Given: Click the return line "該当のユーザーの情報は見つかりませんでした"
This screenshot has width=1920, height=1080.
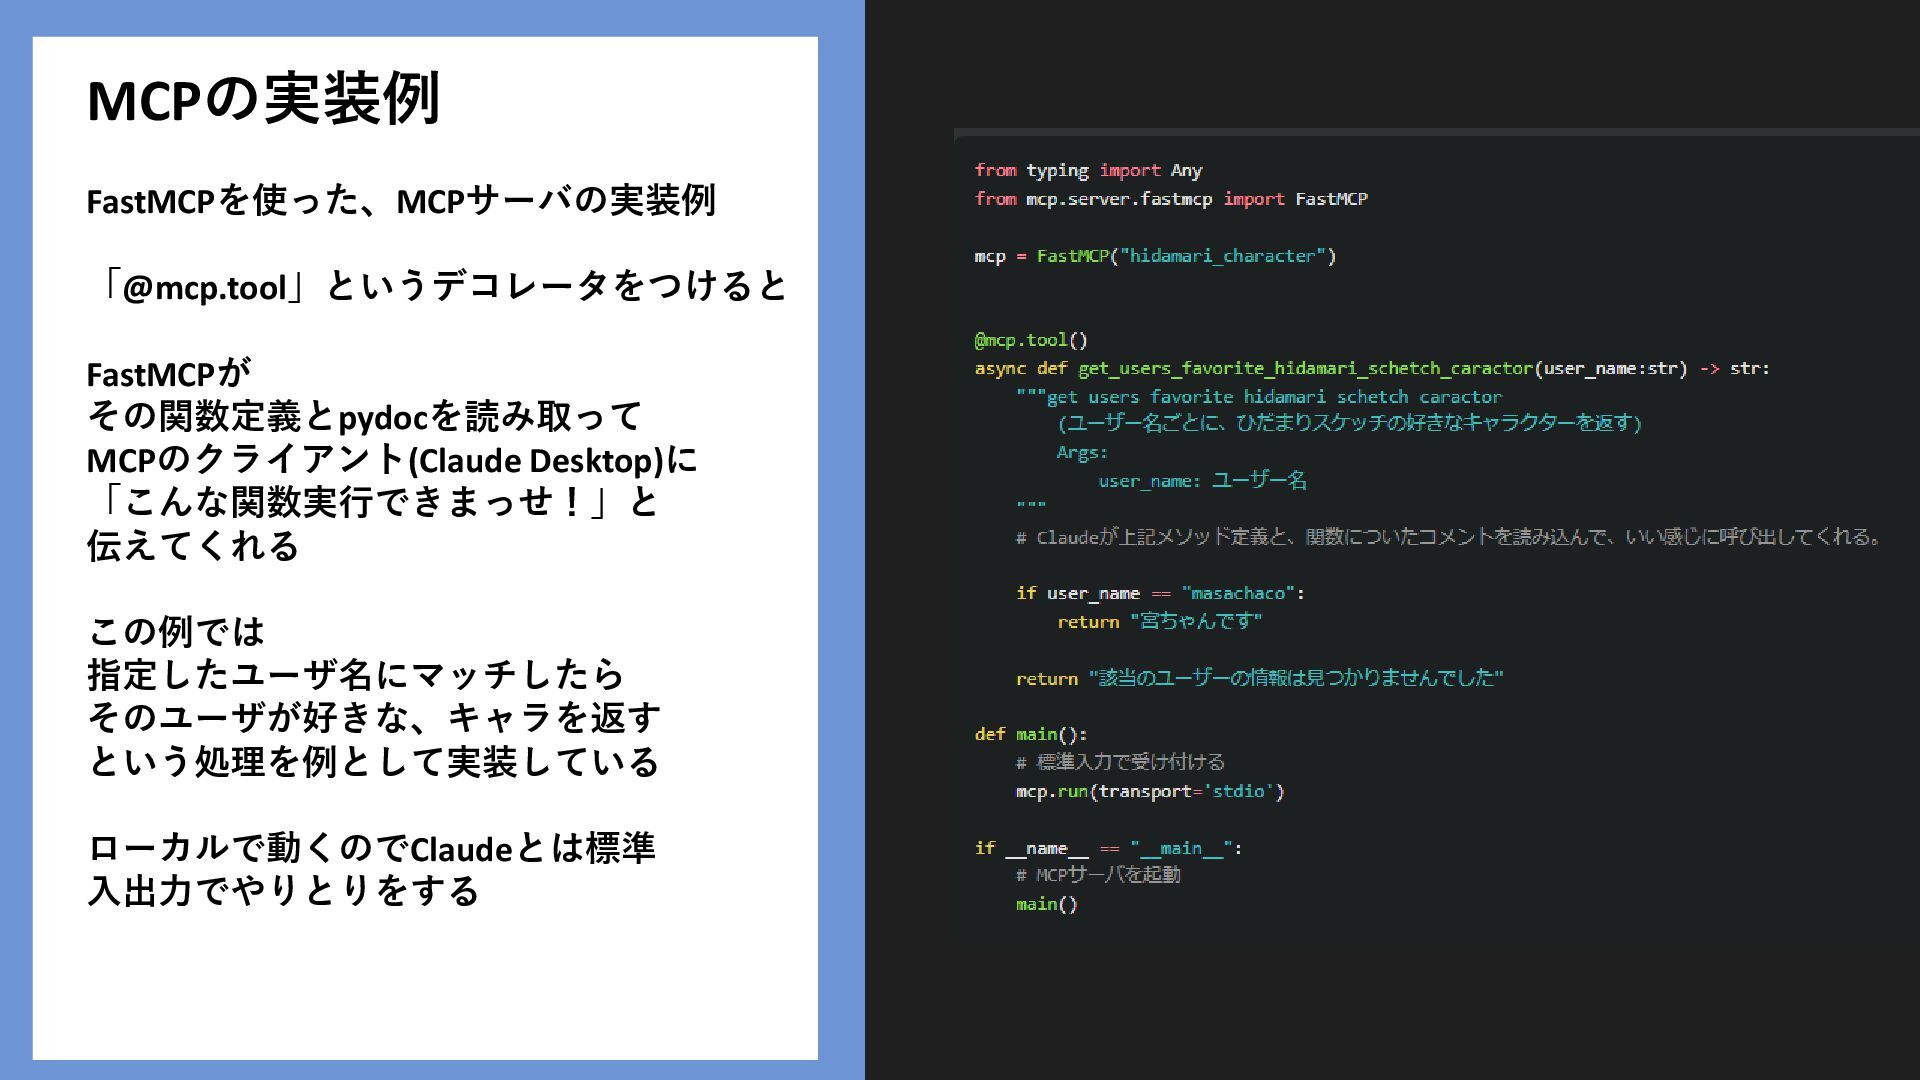Looking at the screenshot, I should point(1260,679).
